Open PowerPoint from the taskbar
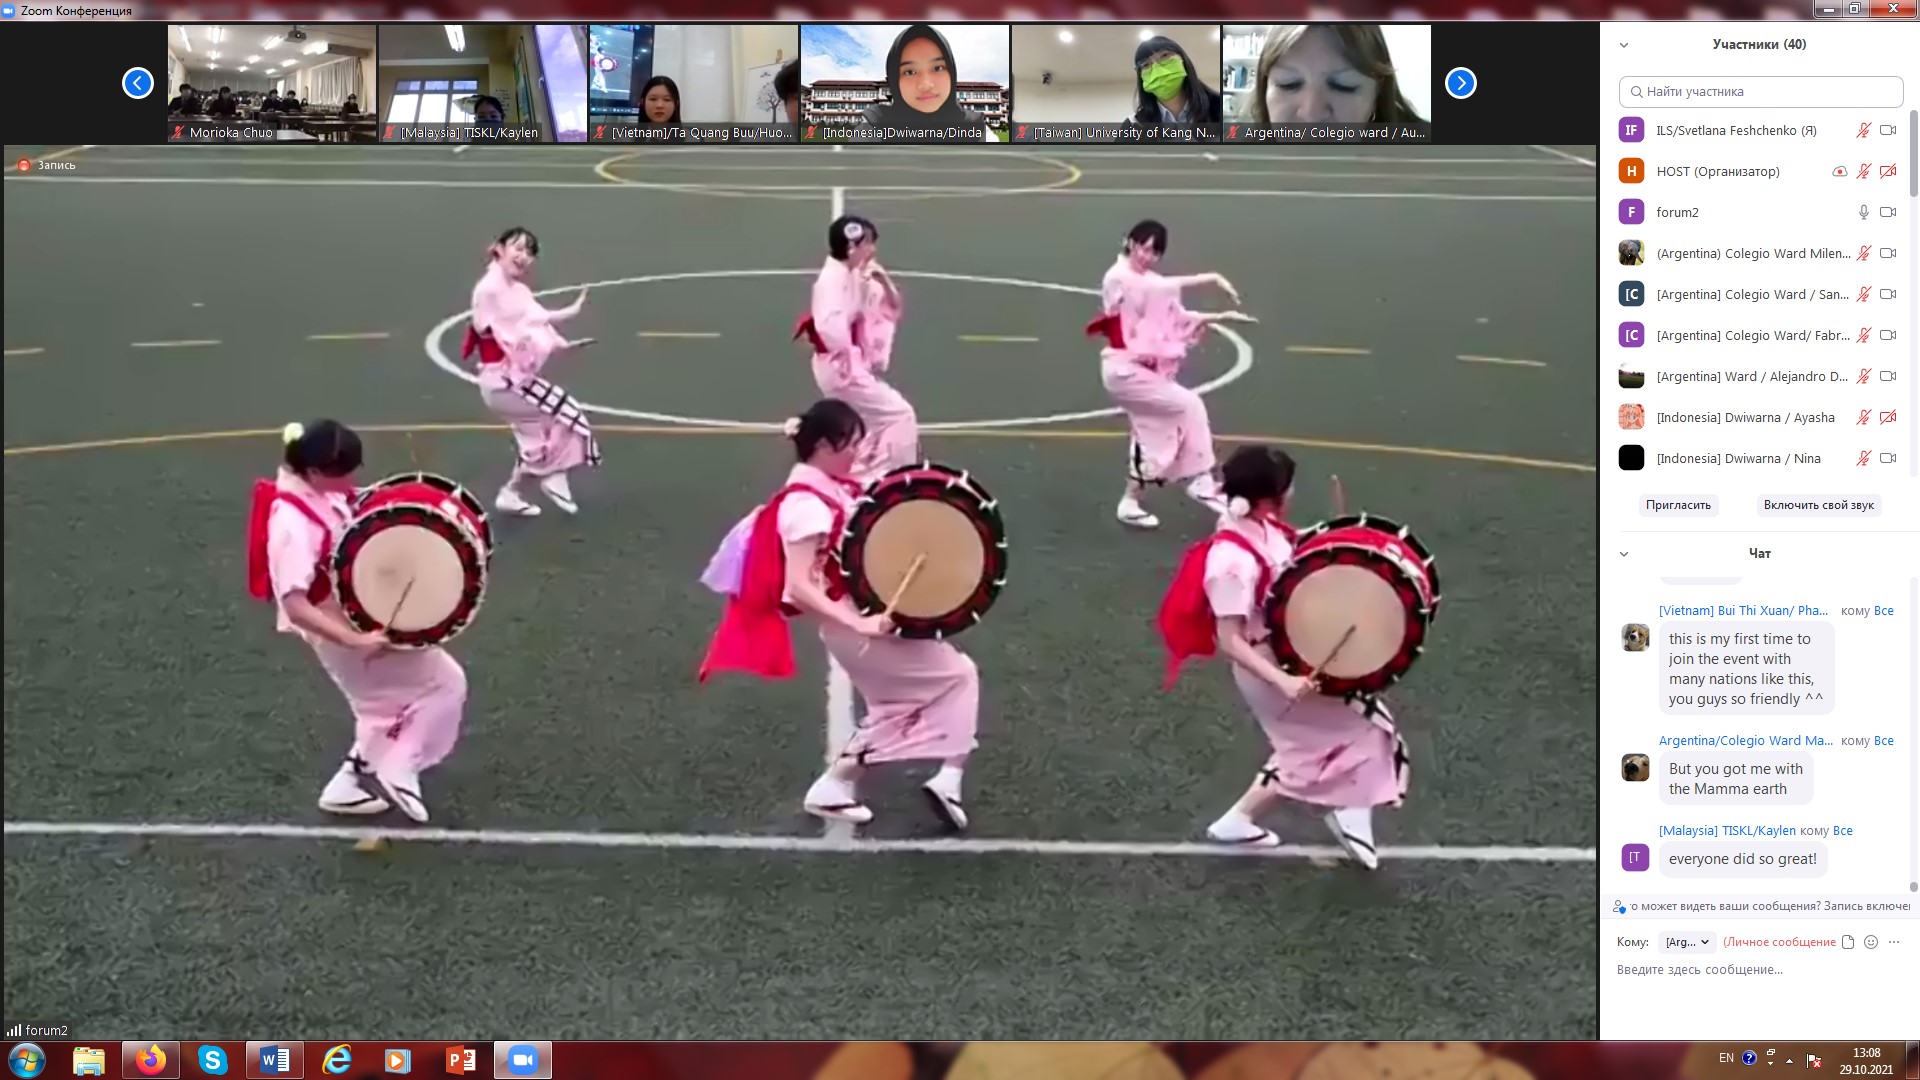The image size is (1920, 1080). [461, 1060]
